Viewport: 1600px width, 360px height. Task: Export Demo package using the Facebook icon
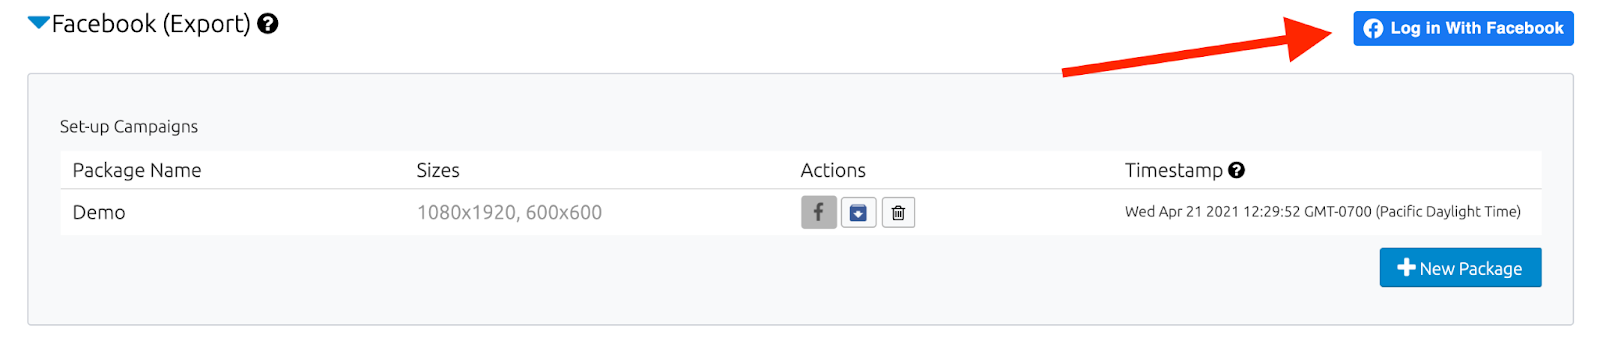818,212
